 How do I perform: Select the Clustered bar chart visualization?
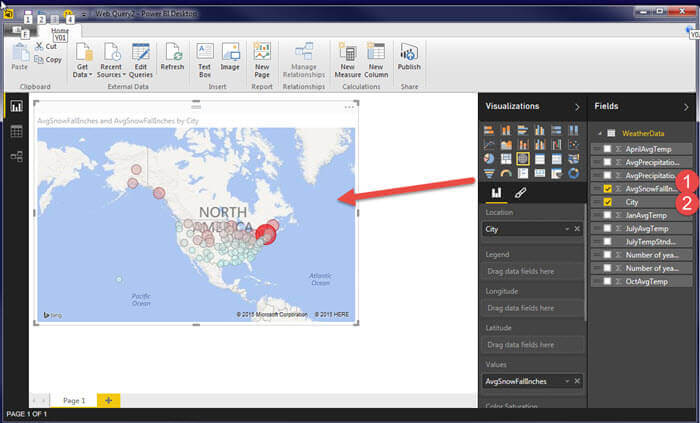(x=523, y=130)
